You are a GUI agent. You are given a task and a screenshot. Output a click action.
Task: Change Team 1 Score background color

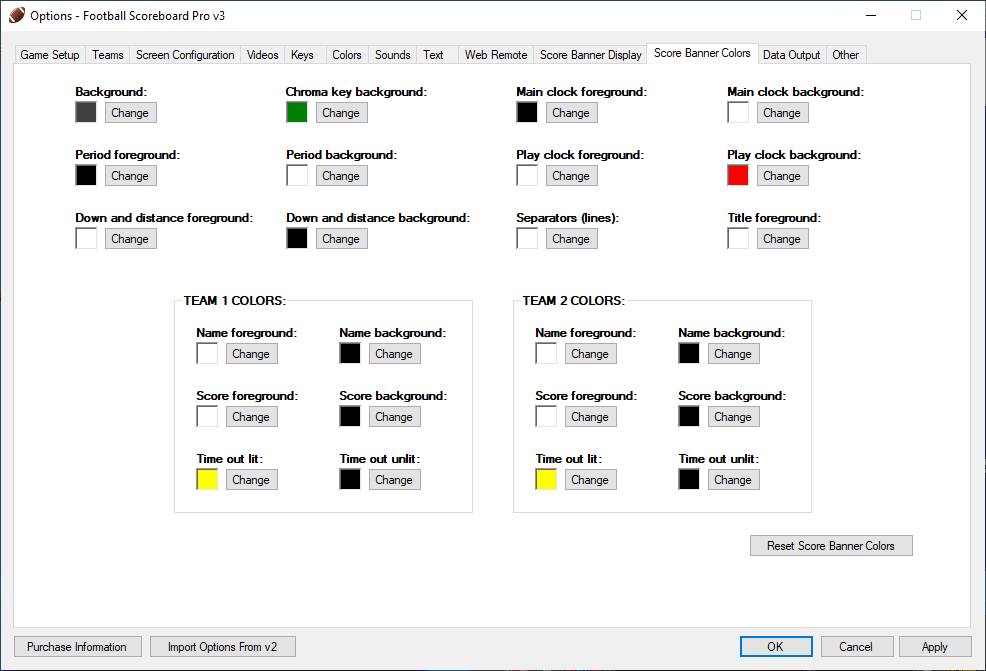click(394, 417)
